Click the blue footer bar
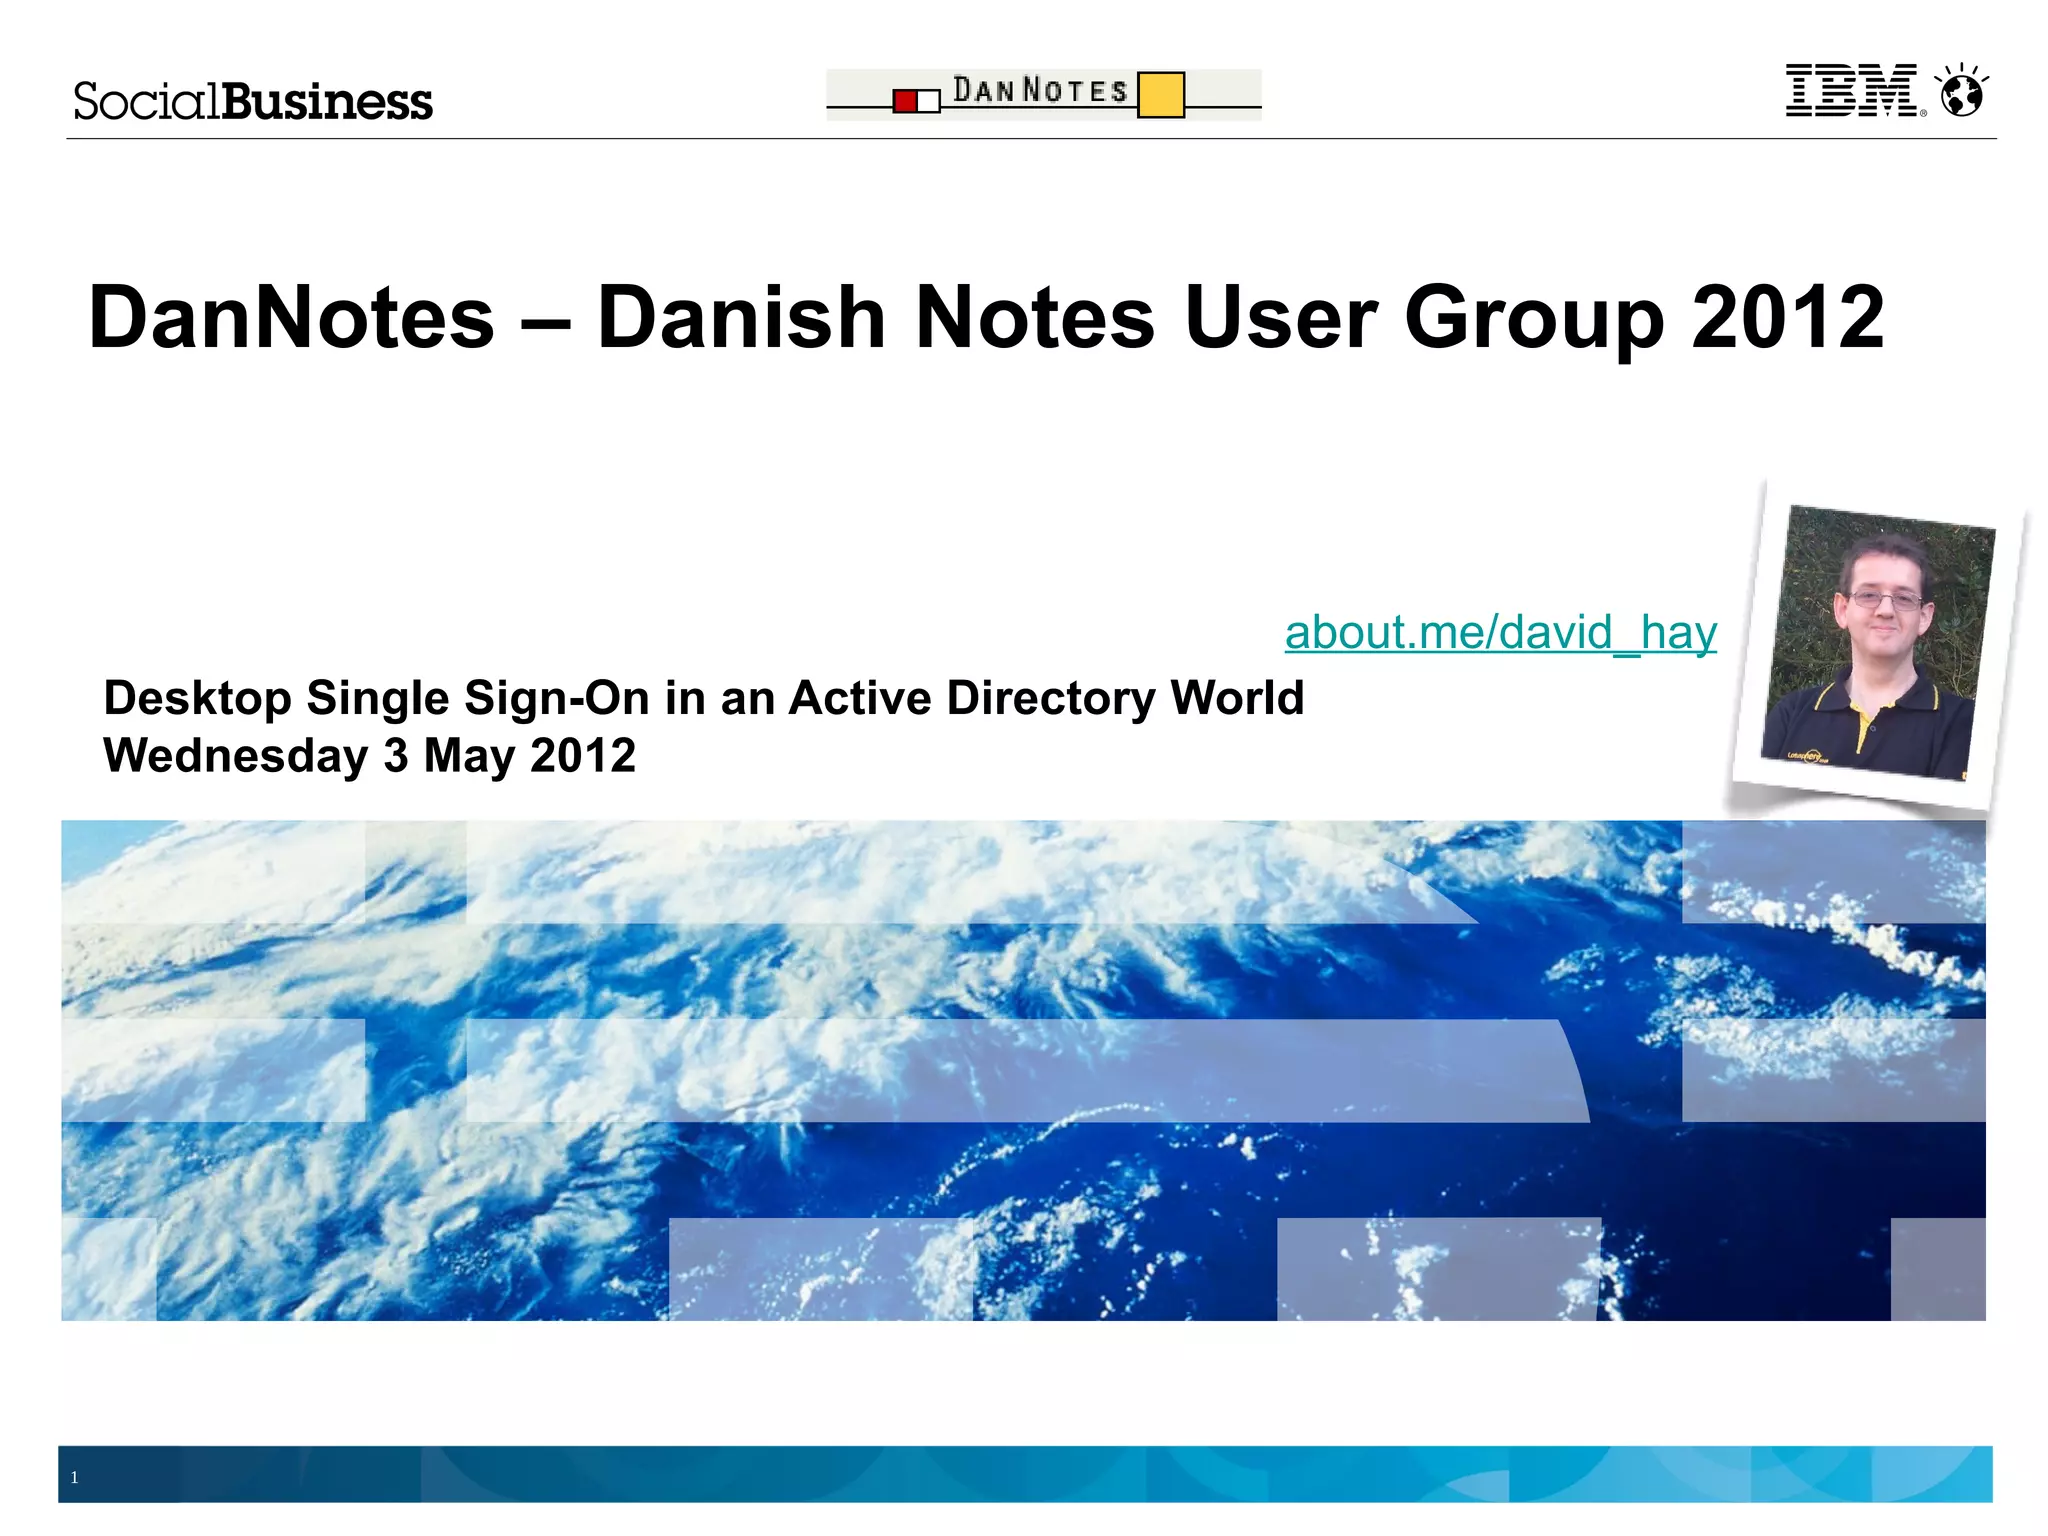 coord(1024,1474)
